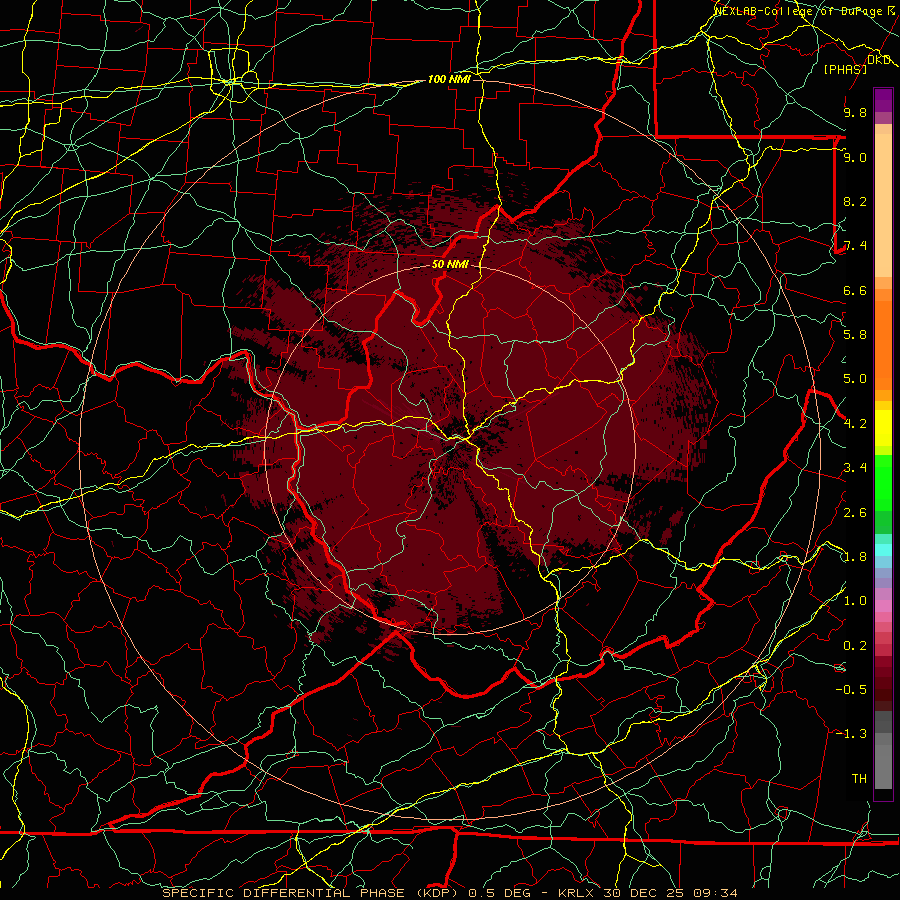Click the 50 NMI range ring label

point(451,264)
